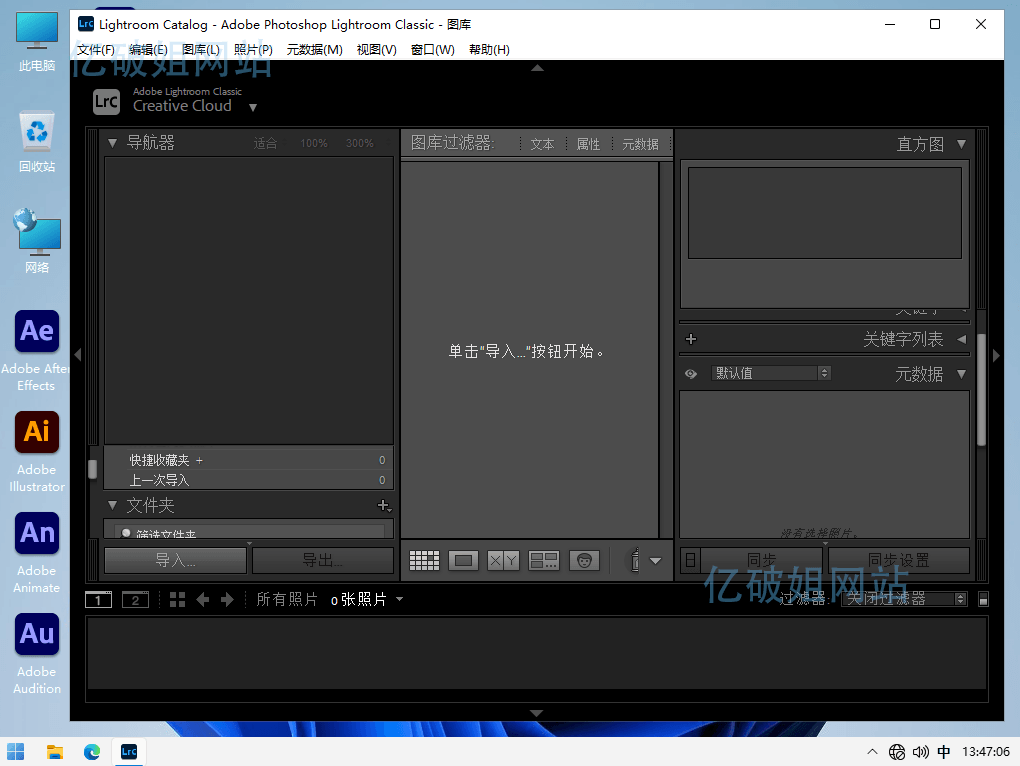Open 图库(L) menu
The height and width of the screenshot is (766, 1020).
[x=200, y=49]
